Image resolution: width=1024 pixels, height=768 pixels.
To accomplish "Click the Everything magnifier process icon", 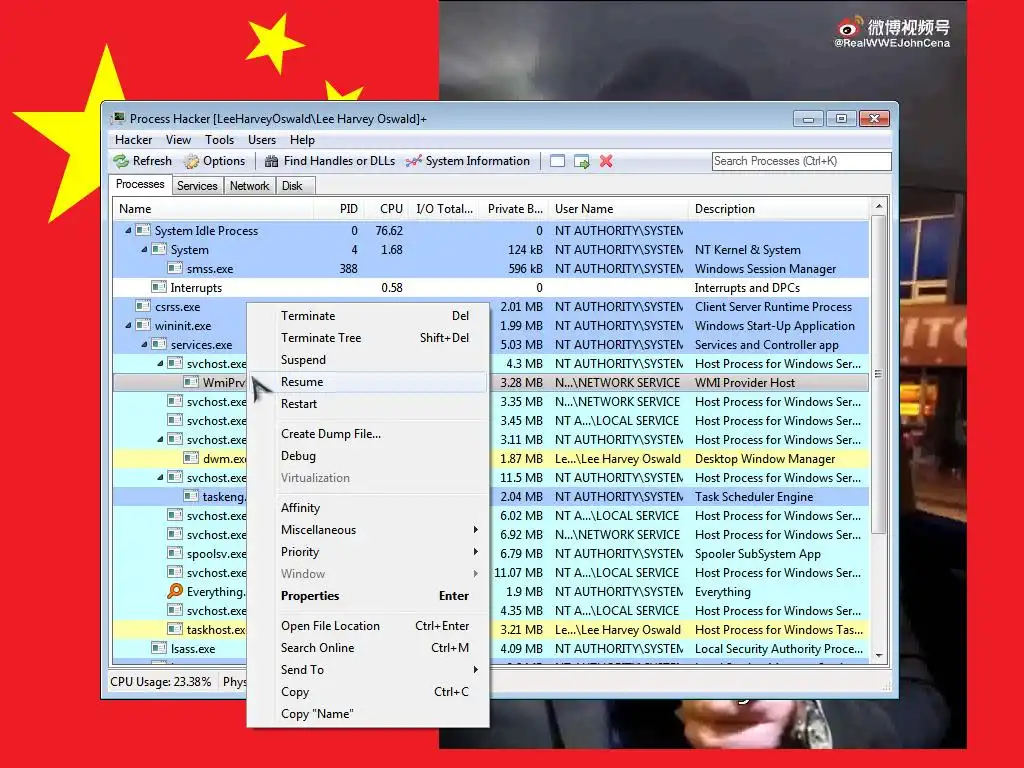I will click(x=175, y=591).
